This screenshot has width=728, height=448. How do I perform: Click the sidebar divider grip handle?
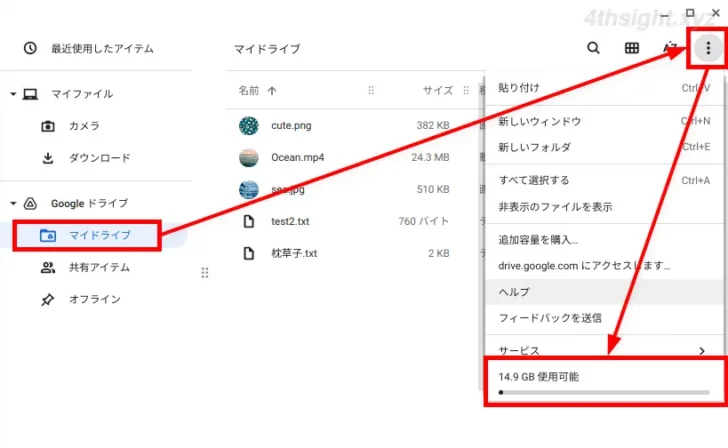pos(205,273)
